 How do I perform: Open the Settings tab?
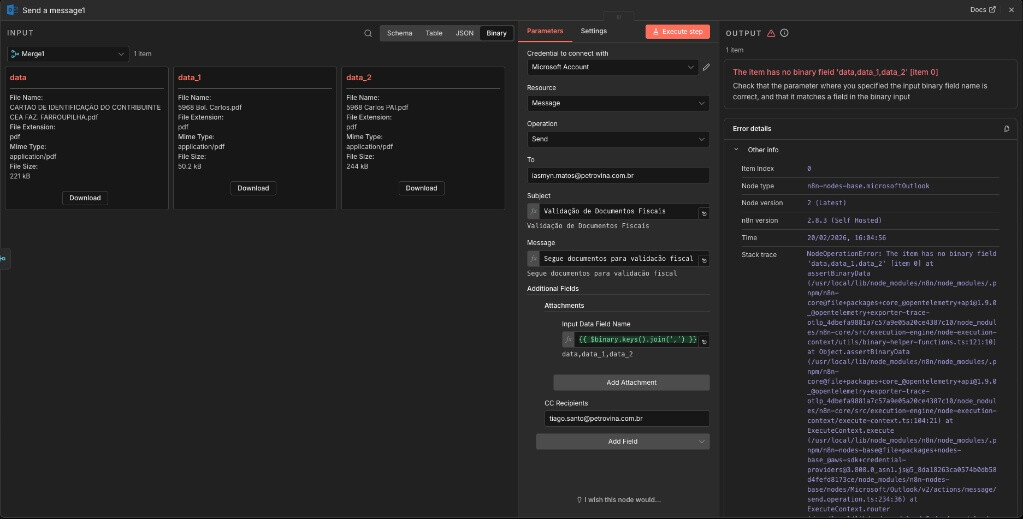[x=593, y=31]
